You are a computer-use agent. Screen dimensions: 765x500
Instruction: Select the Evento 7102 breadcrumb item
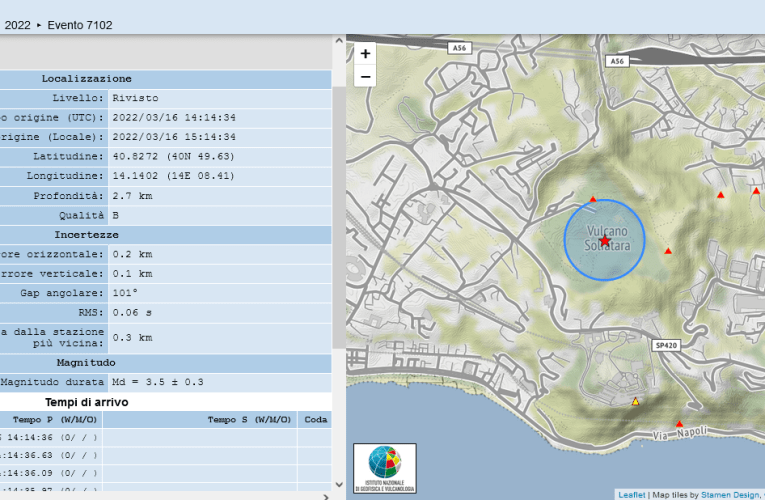click(x=80, y=25)
